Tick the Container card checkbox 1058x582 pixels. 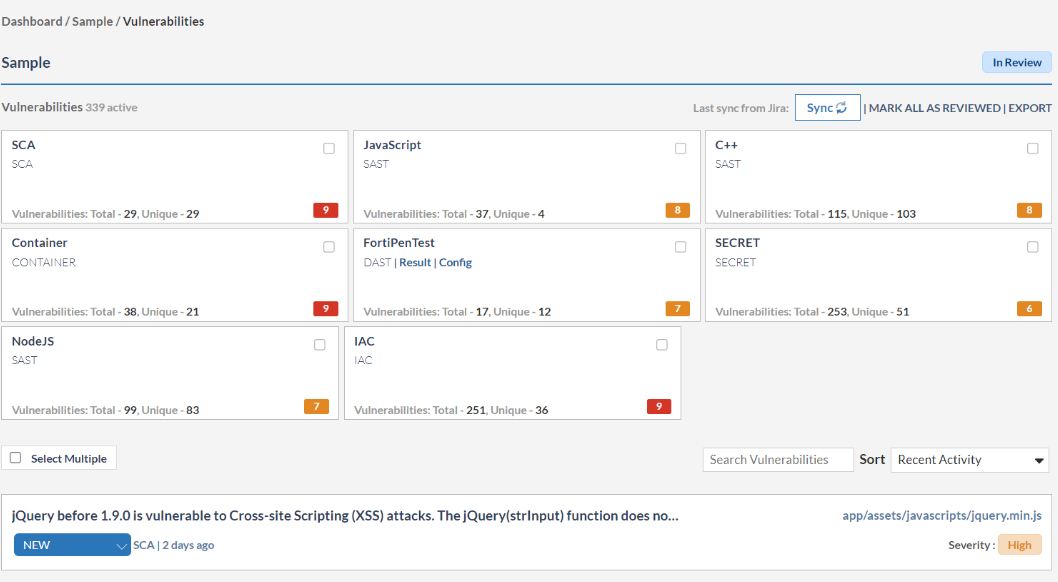pos(329,247)
